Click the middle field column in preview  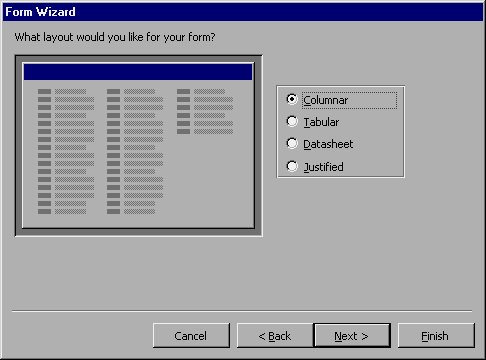(135, 151)
